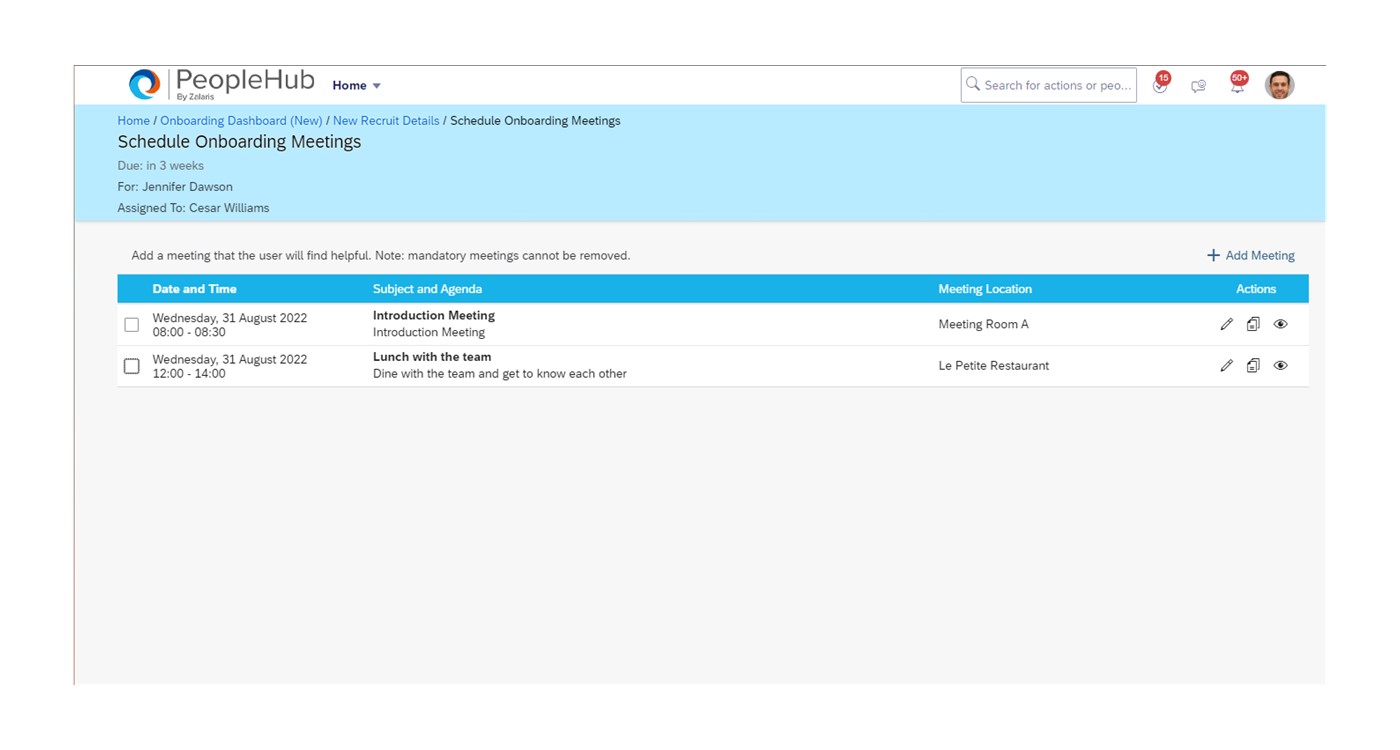Edit the Introduction Meeting entry
This screenshot has width=1400, height=750.
point(1226,323)
